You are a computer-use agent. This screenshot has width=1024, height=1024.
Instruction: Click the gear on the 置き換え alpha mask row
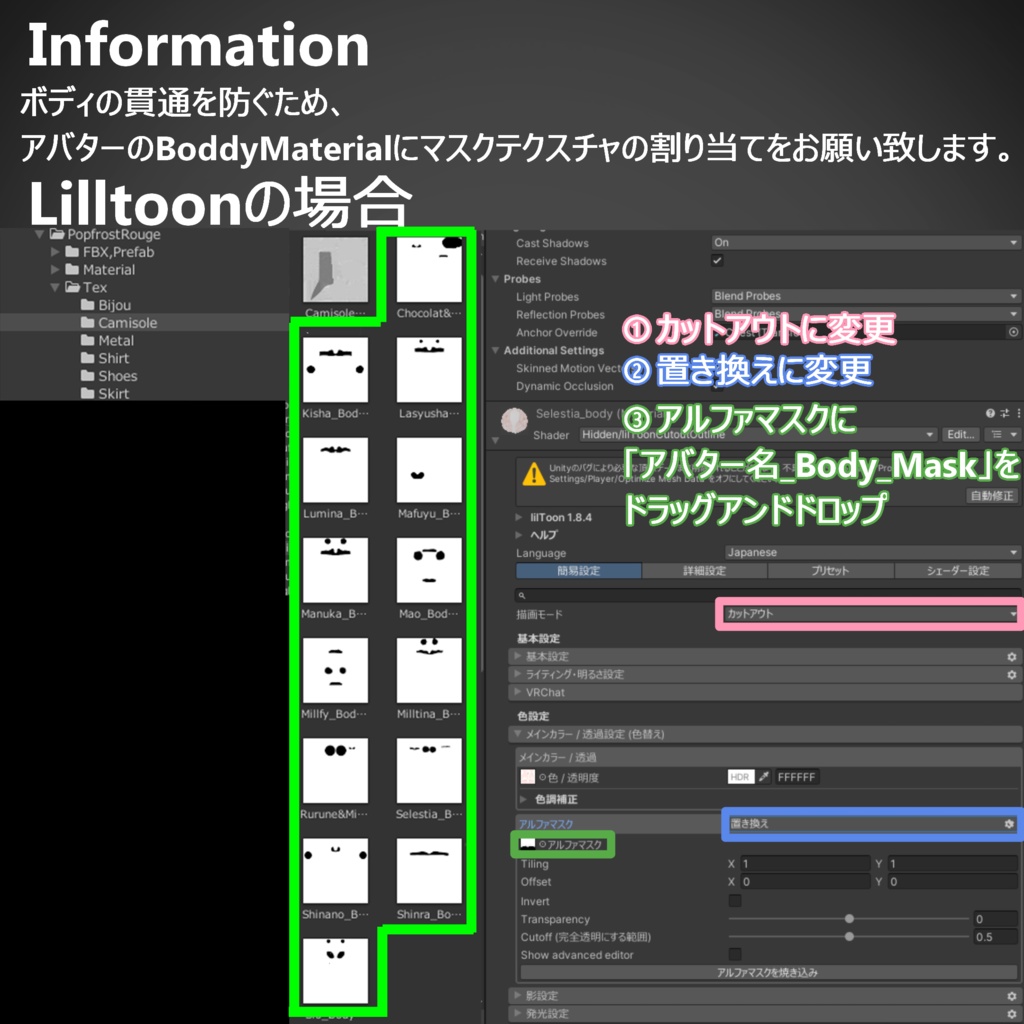tap(1008, 823)
